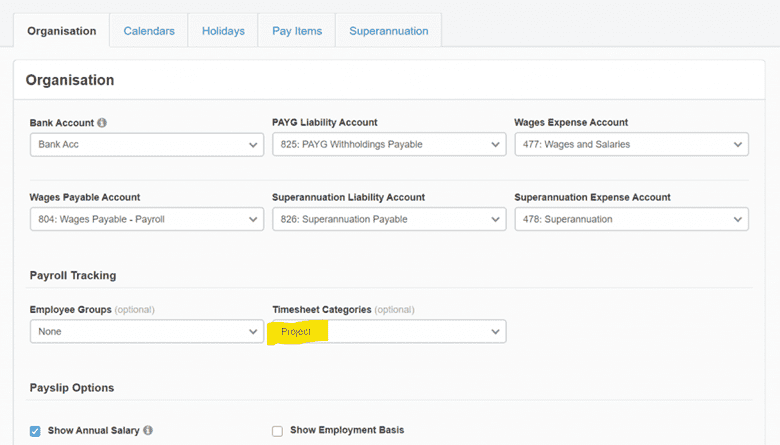Open the Timesheet Categories dropdown

(x=388, y=331)
